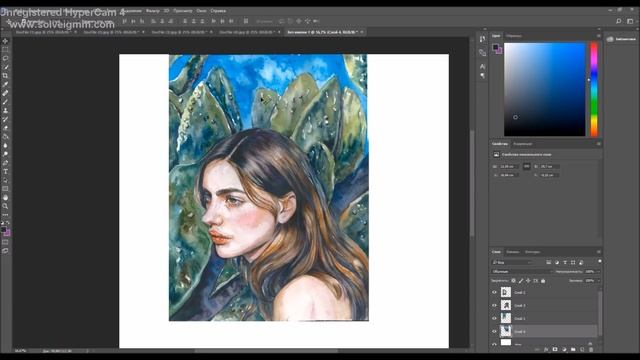
Task: Open the layer fill dropdown arrow
Action: click(598, 281)
